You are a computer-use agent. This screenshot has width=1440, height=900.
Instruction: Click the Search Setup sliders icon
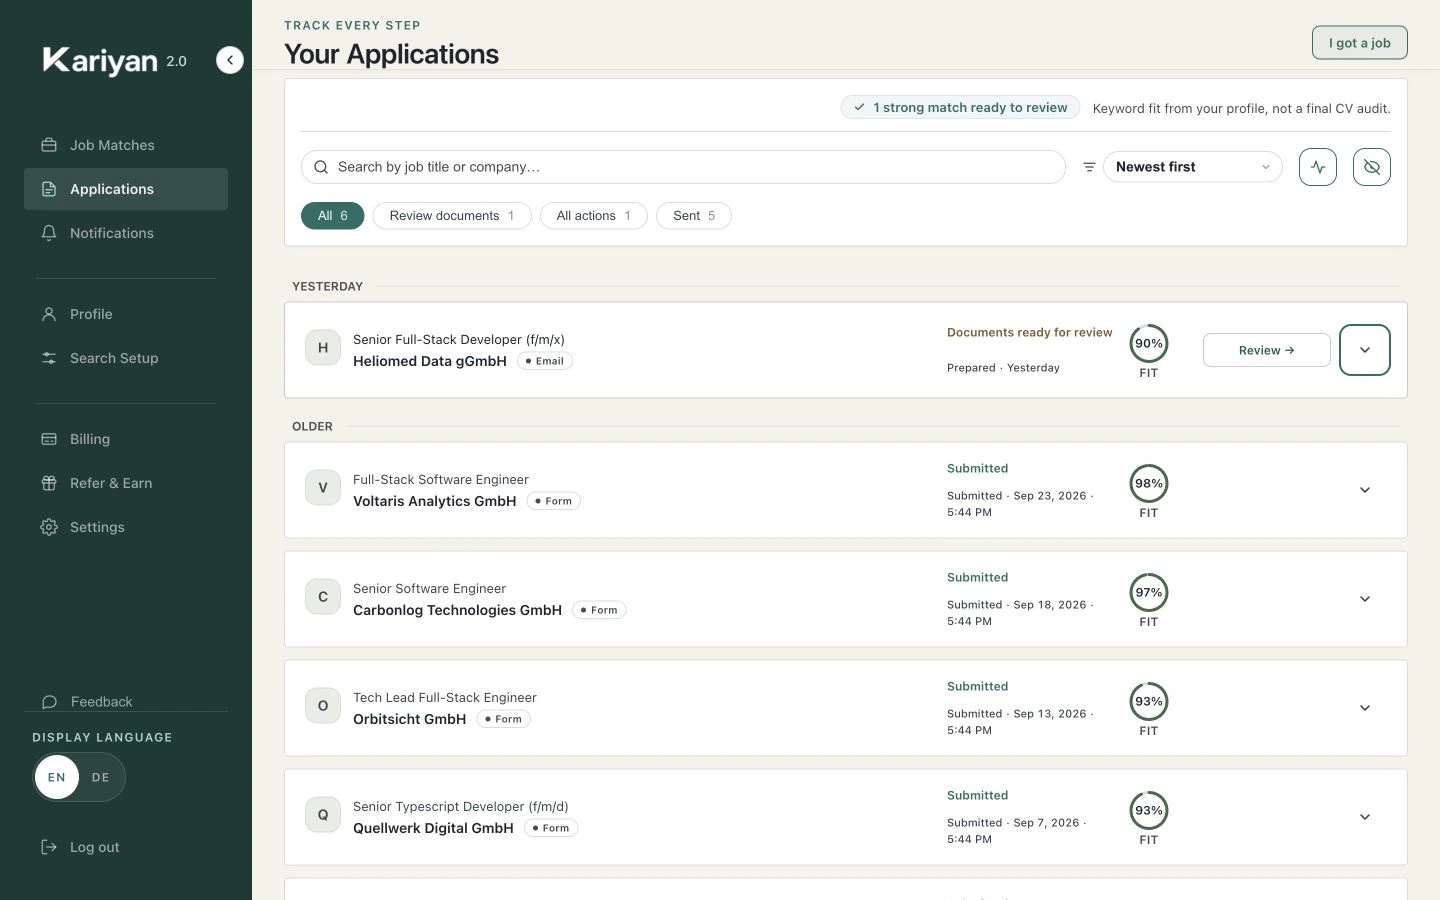click(49, 358)
